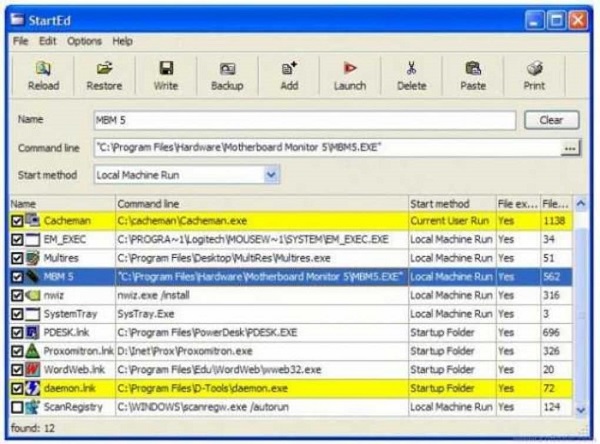Click the Delete scissors icon
This screenshot has width=600, height=444.
tap(411, 69)
